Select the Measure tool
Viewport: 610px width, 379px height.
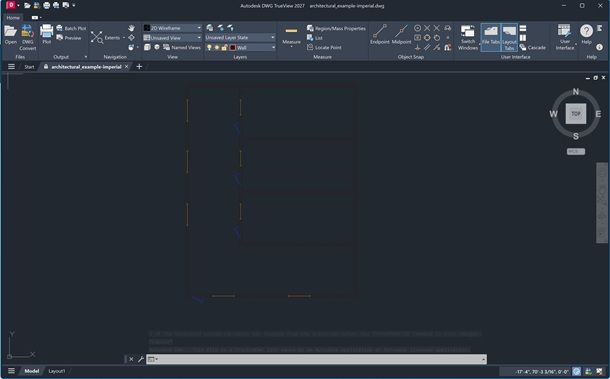click(291, 35)
